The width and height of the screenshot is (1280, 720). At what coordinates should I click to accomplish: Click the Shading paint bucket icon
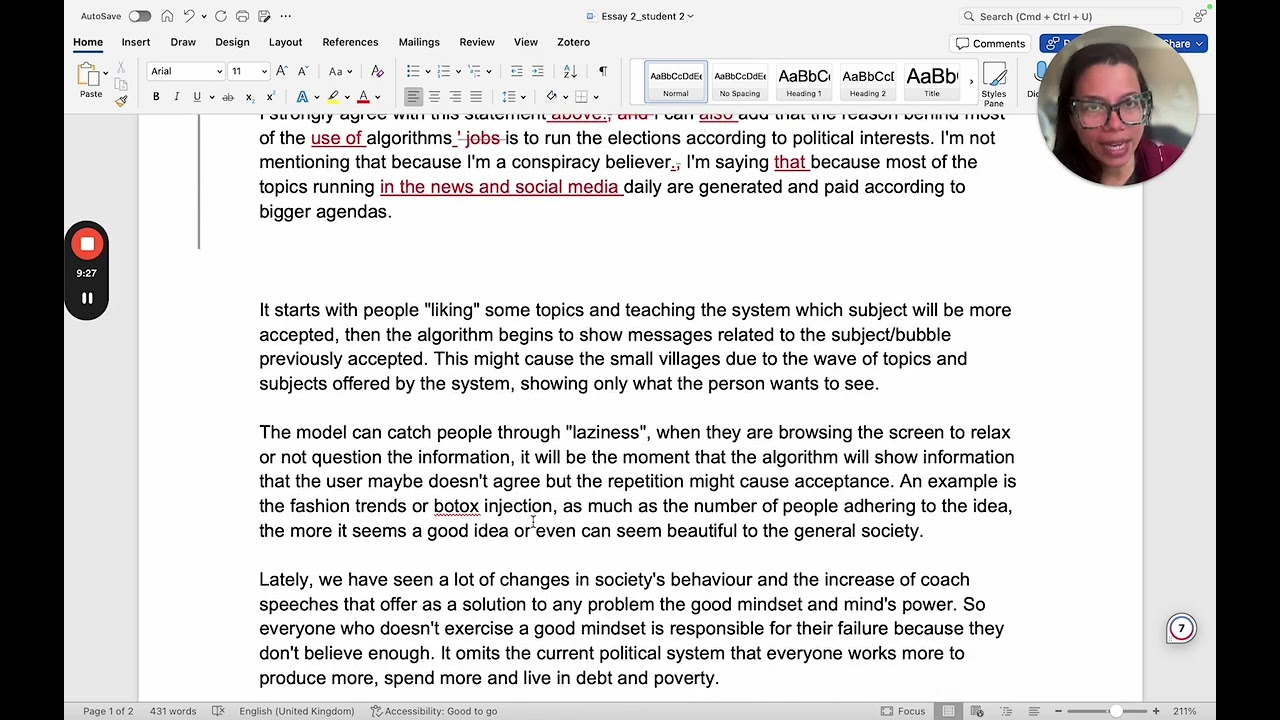click(x=551, y=97)
